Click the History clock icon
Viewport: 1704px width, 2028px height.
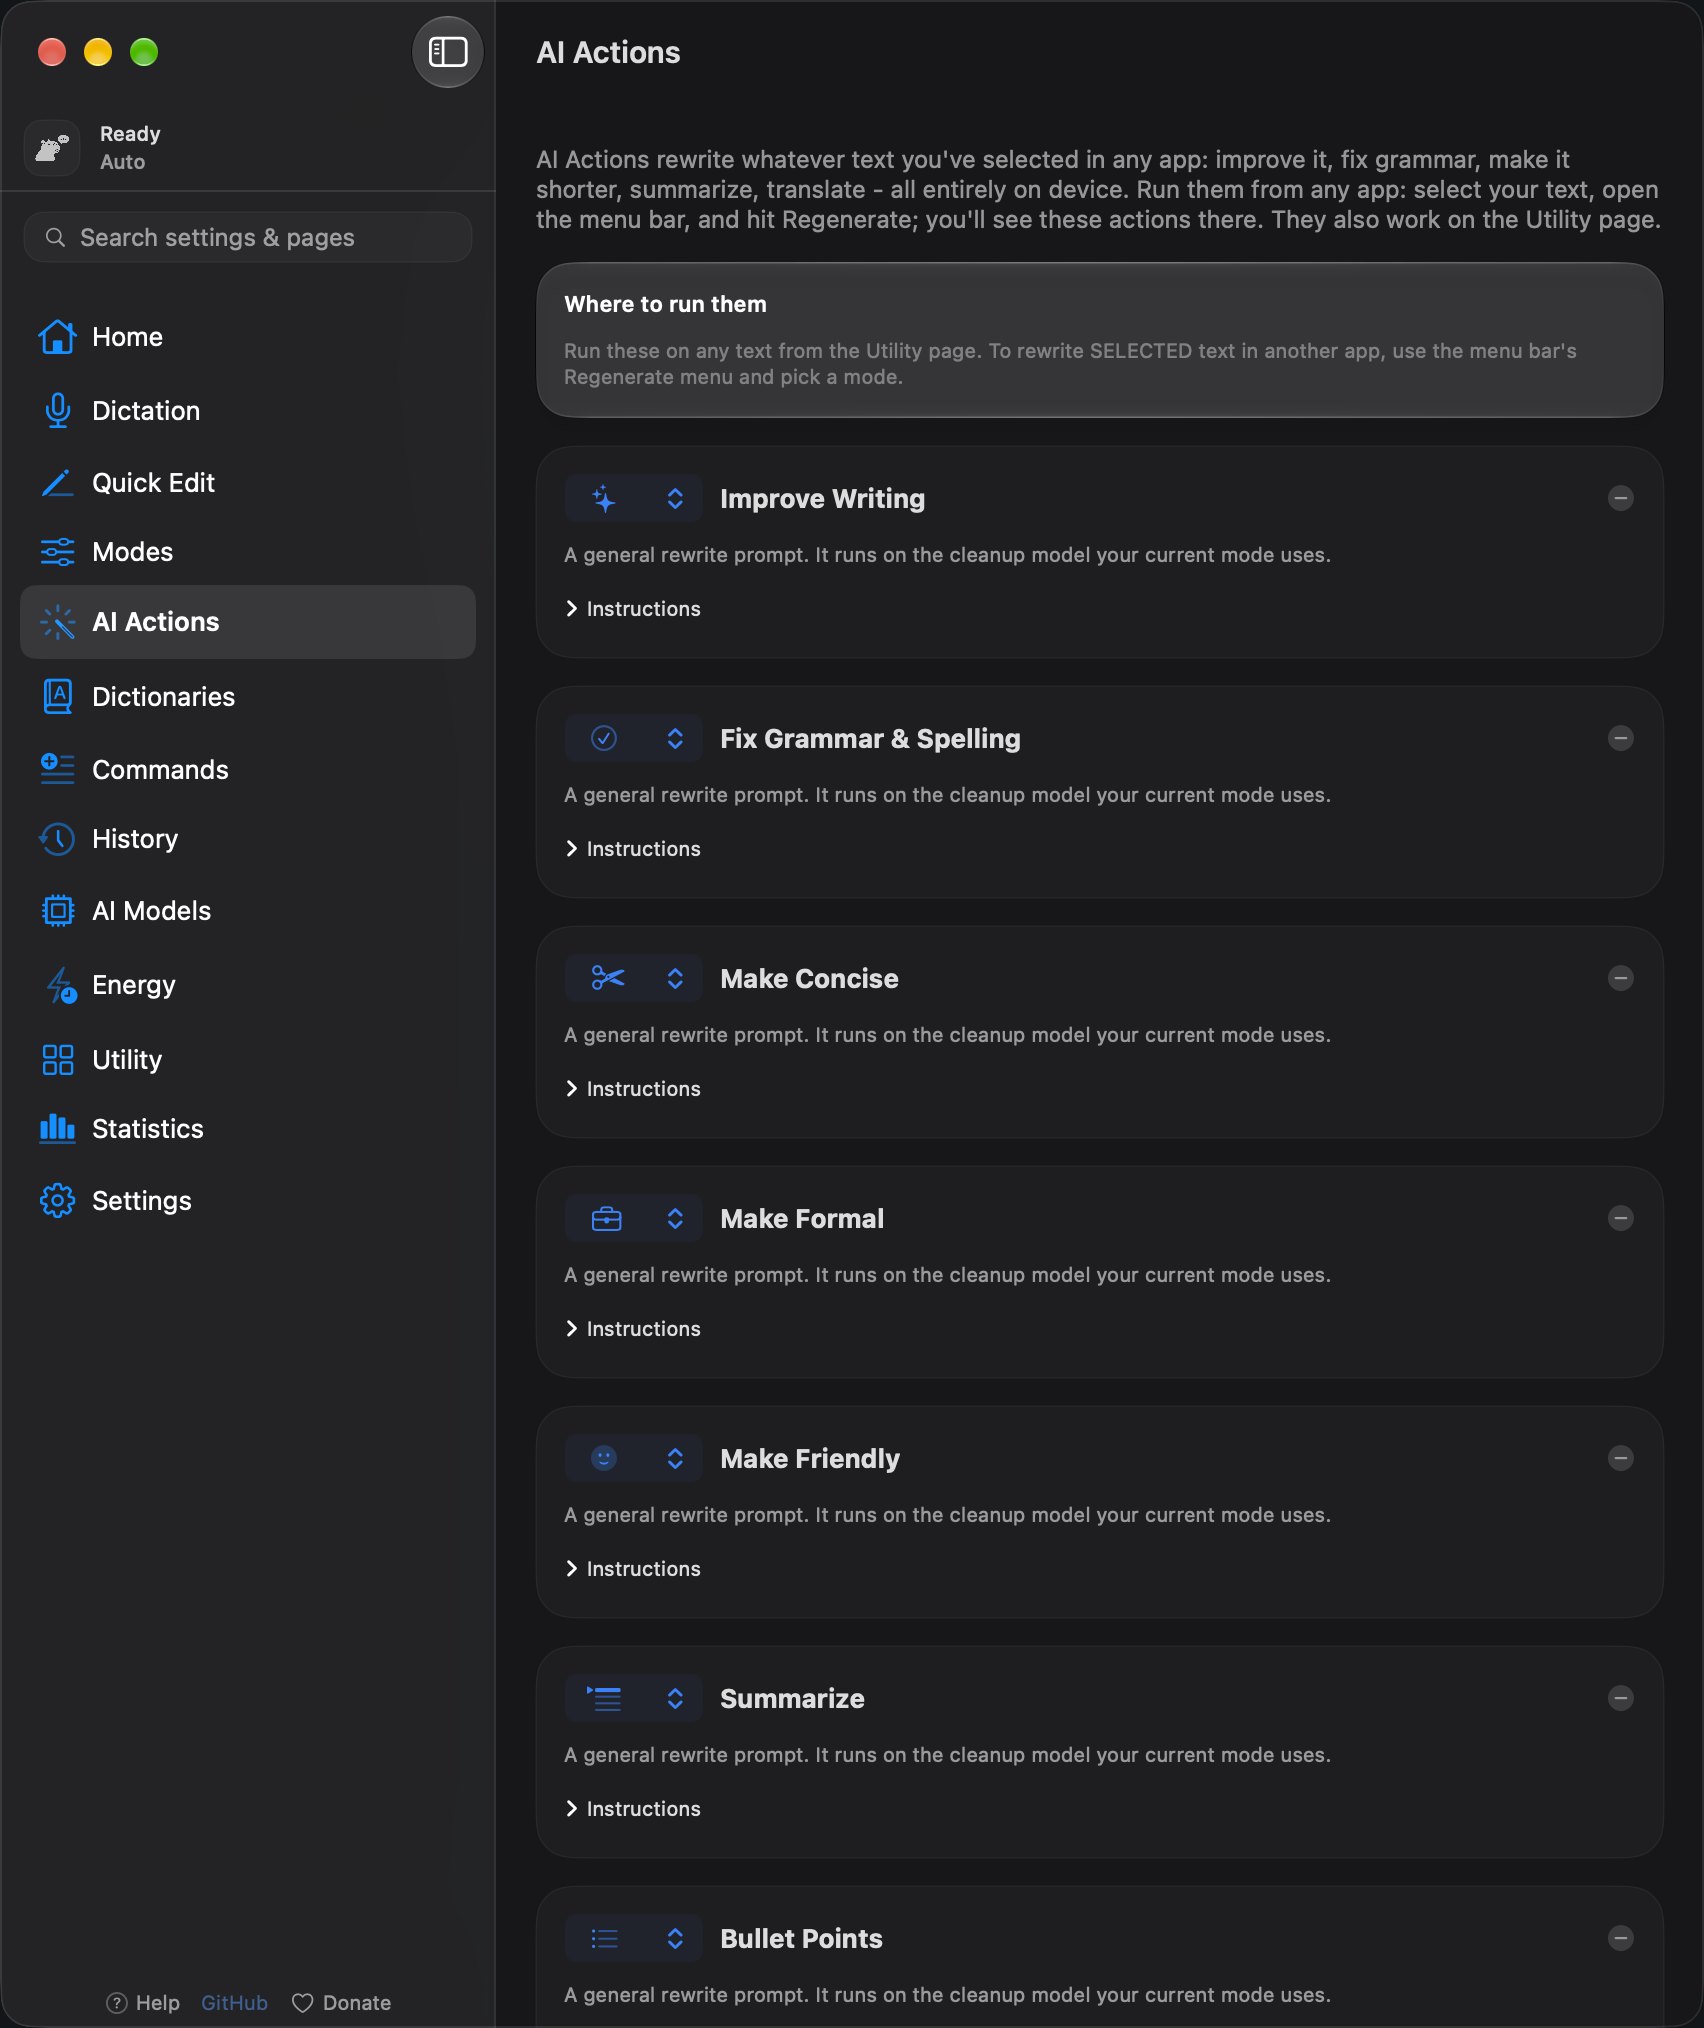(57, 839)
